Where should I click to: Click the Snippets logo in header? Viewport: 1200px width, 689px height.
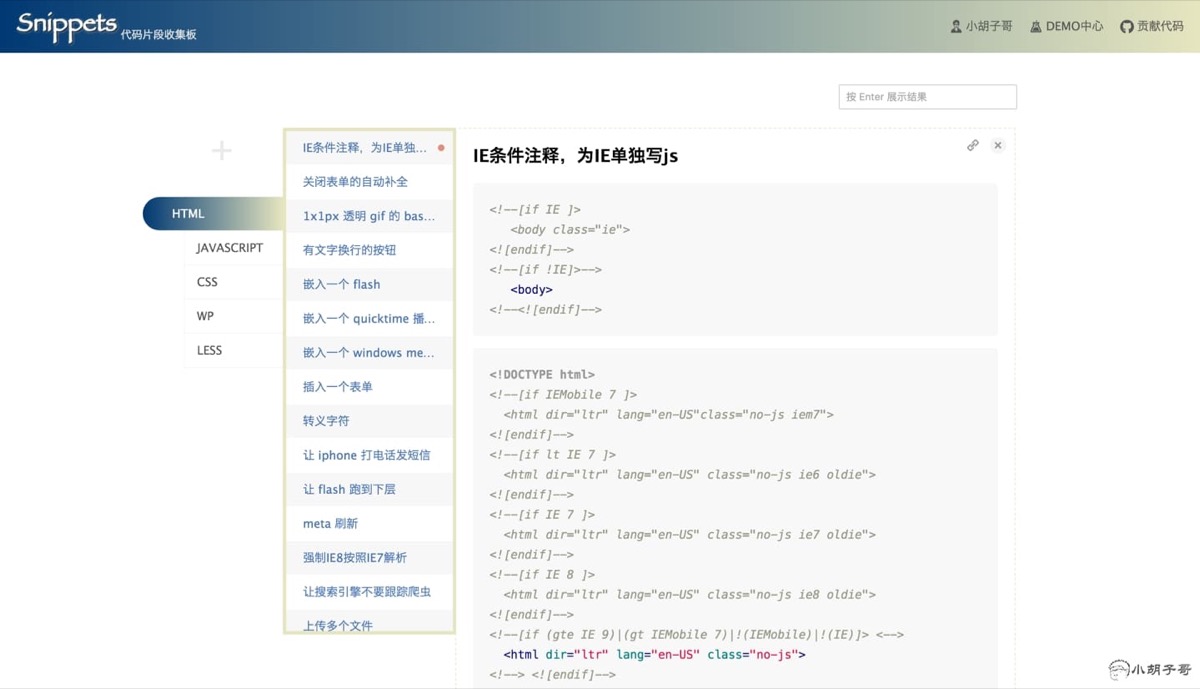[x=67, y=26]
